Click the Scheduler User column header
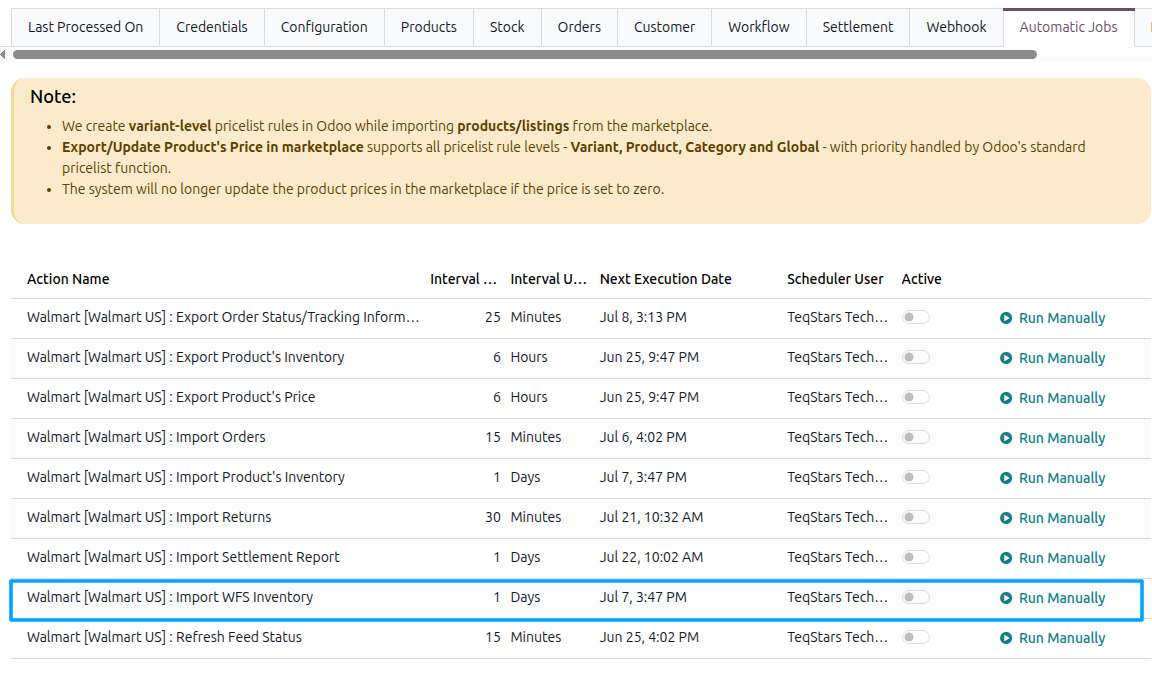Screen dimensions: 1152x674 (835, 279)
